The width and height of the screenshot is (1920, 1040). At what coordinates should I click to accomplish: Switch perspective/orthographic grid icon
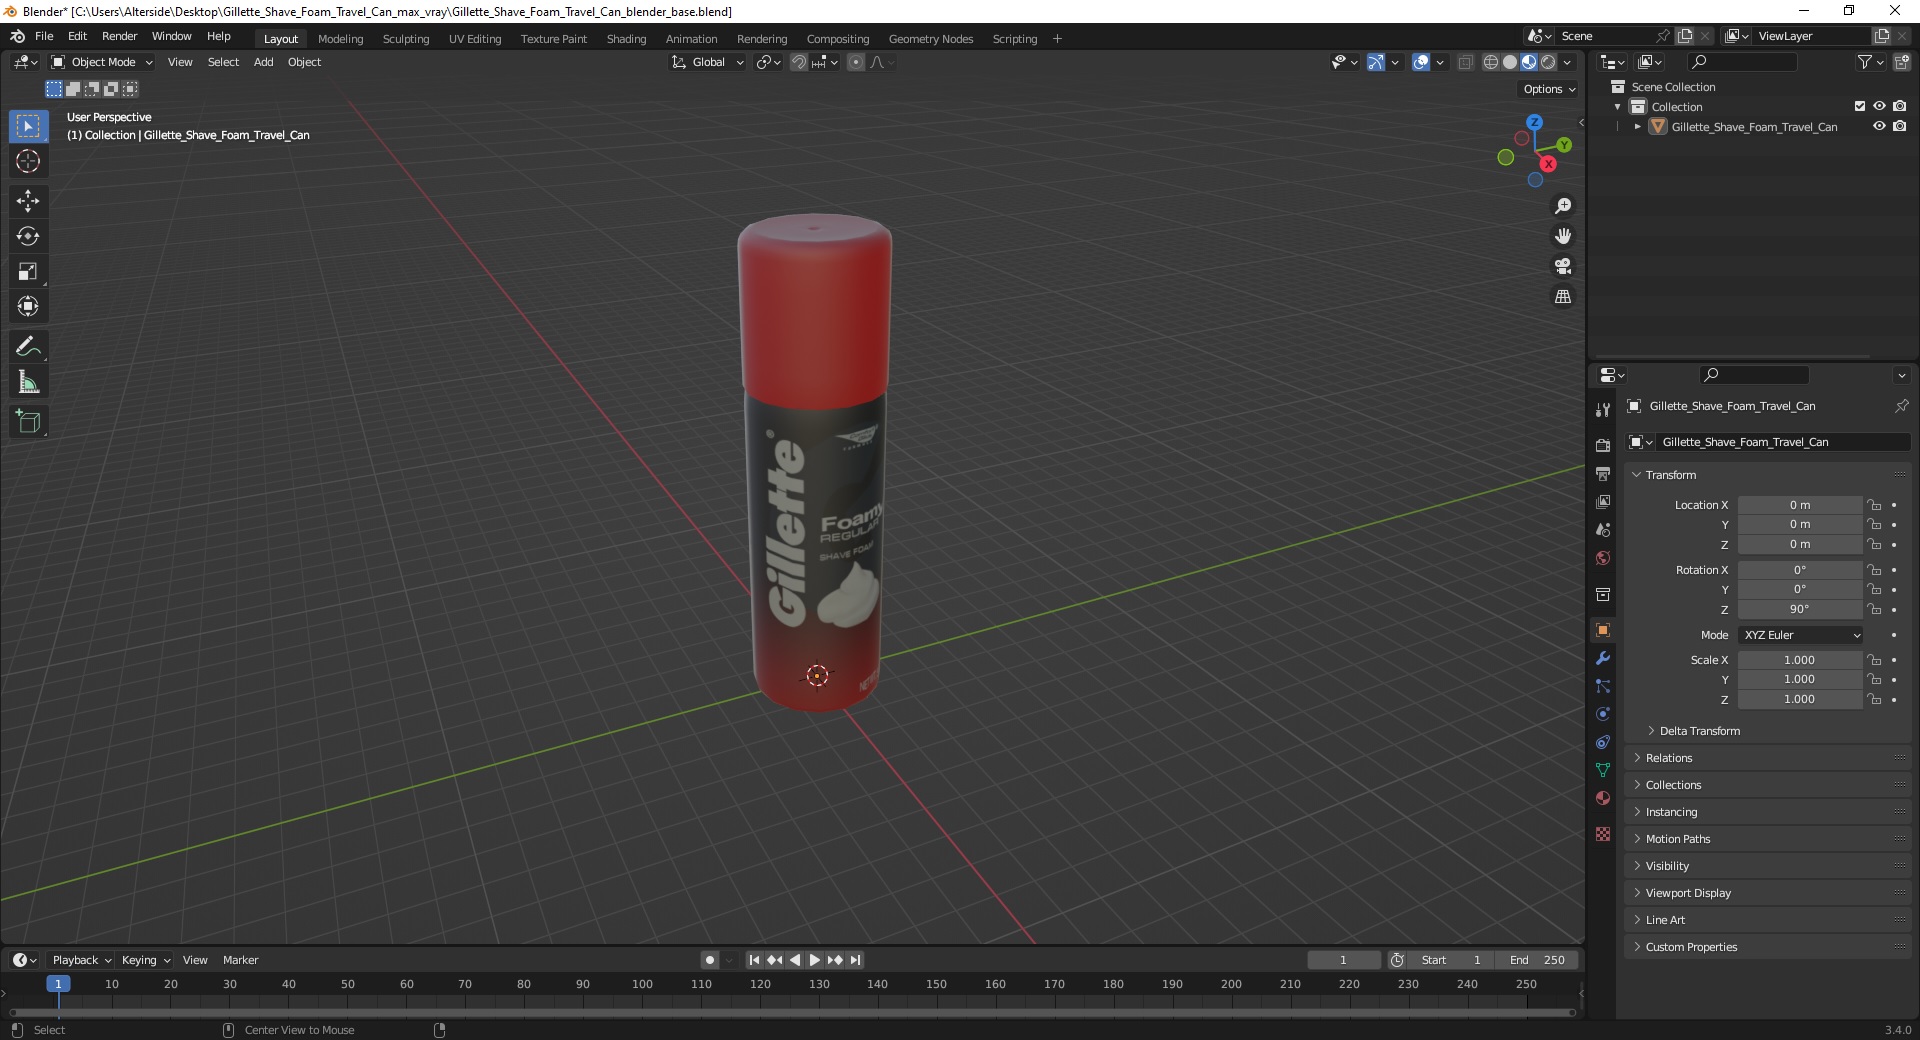pyautogui.click(x=1563, y=297)
